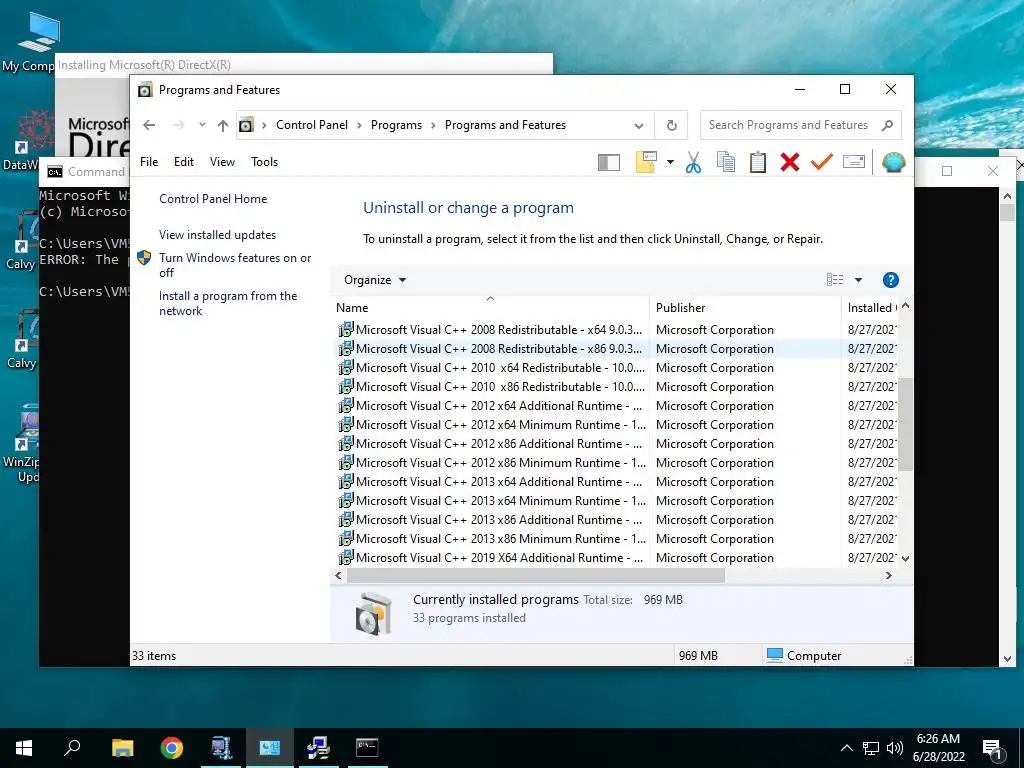
Task: Click the Command Prompt taskbar icon
Action: tap(367, 748)
